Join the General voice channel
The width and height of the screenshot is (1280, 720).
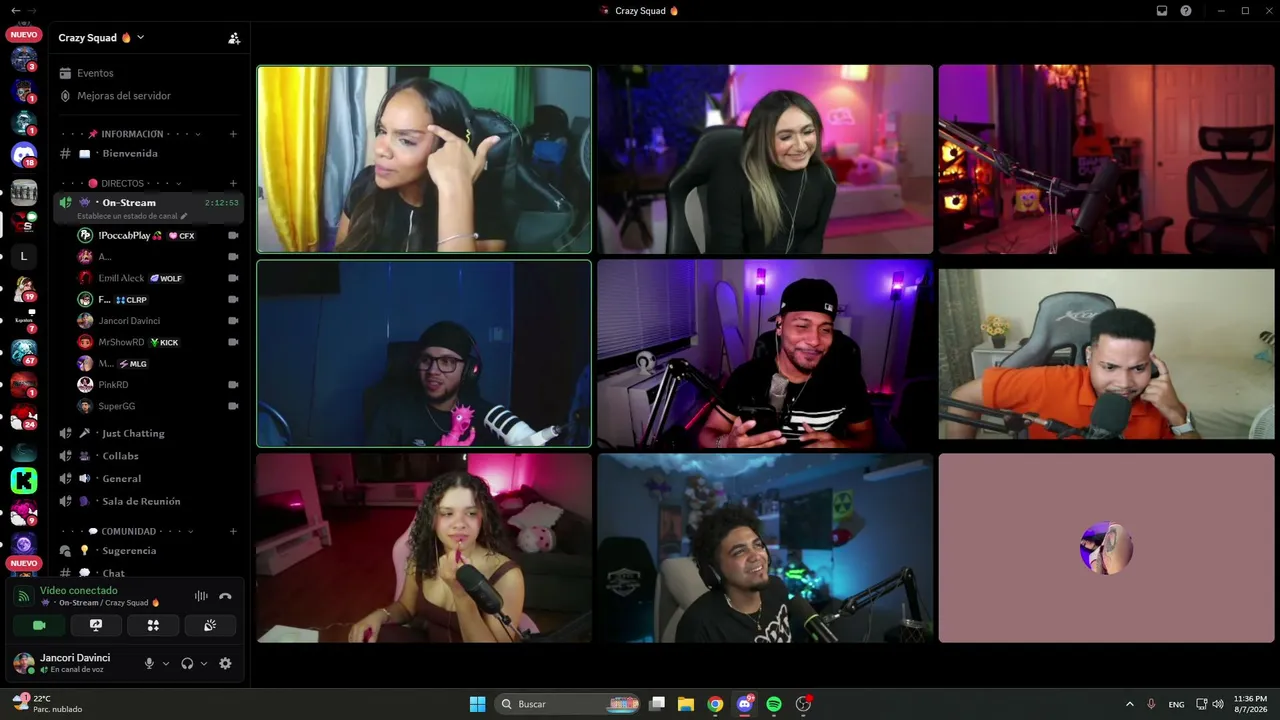pyautogui.click(x=149, y=478)
